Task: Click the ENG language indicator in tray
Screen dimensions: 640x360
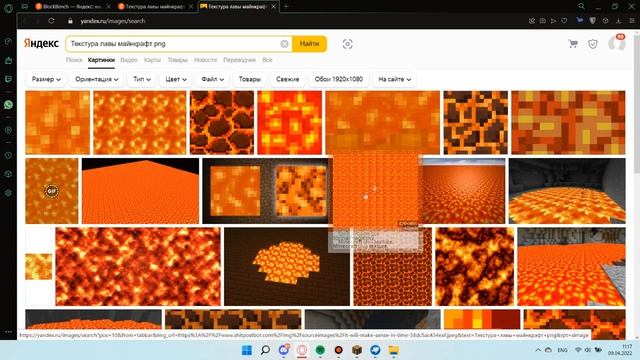Action: pos(562,350)
